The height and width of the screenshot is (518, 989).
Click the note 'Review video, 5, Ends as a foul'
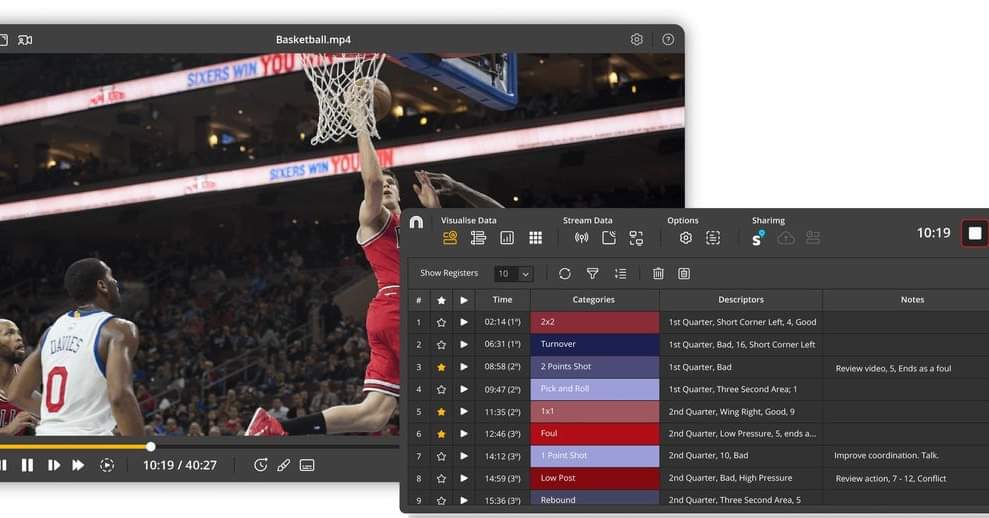[x=893, y=368]
